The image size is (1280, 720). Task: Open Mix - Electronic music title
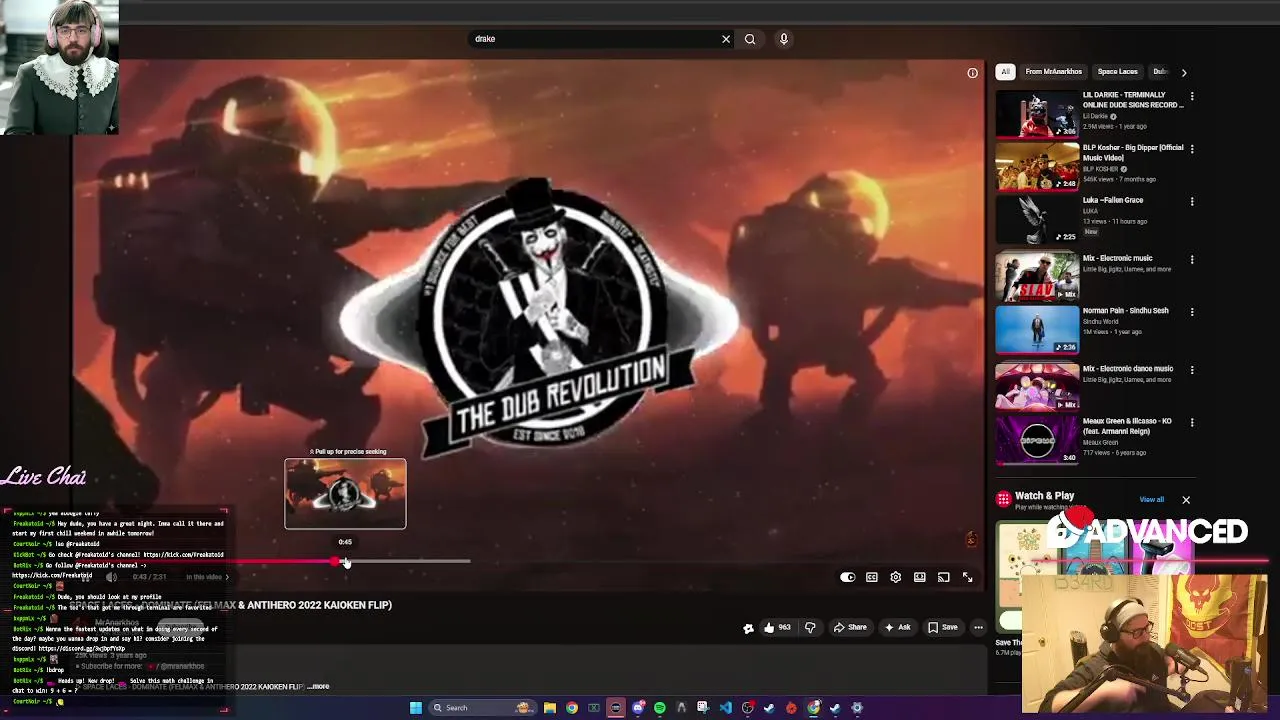coord(1117,258)
